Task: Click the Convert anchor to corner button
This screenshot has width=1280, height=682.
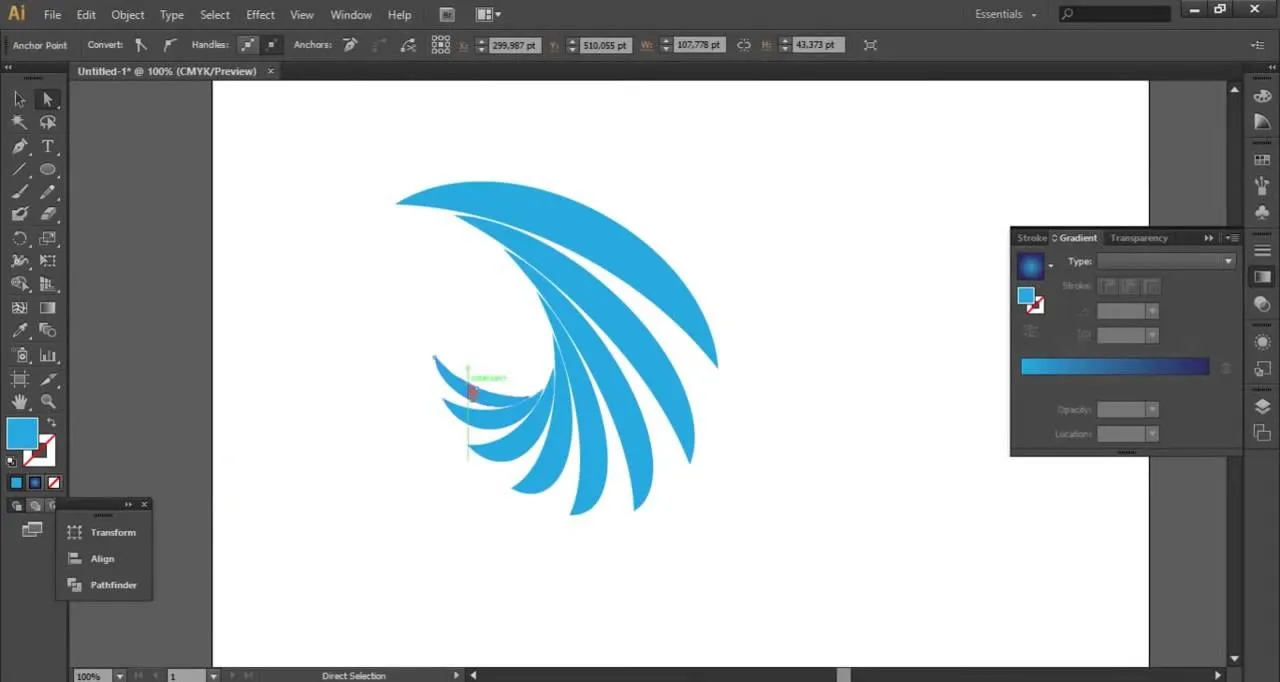Action: (x=141, y=45)
